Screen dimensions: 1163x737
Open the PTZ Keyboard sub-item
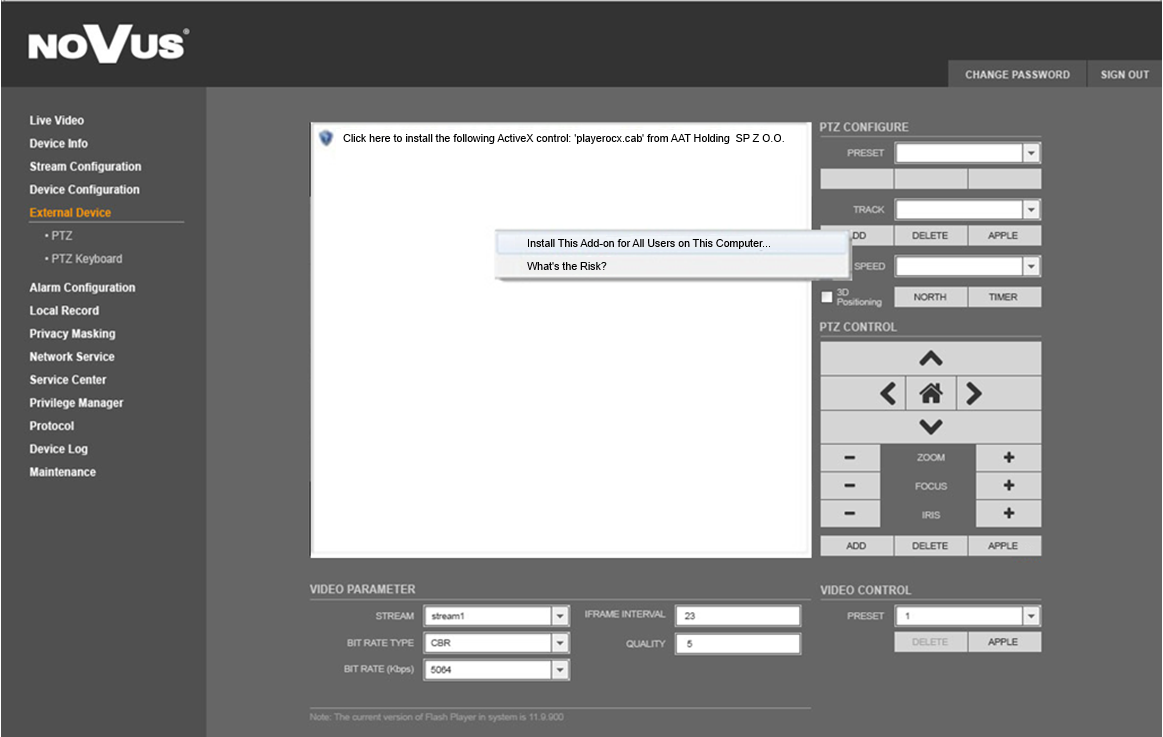tap(86, 259)
